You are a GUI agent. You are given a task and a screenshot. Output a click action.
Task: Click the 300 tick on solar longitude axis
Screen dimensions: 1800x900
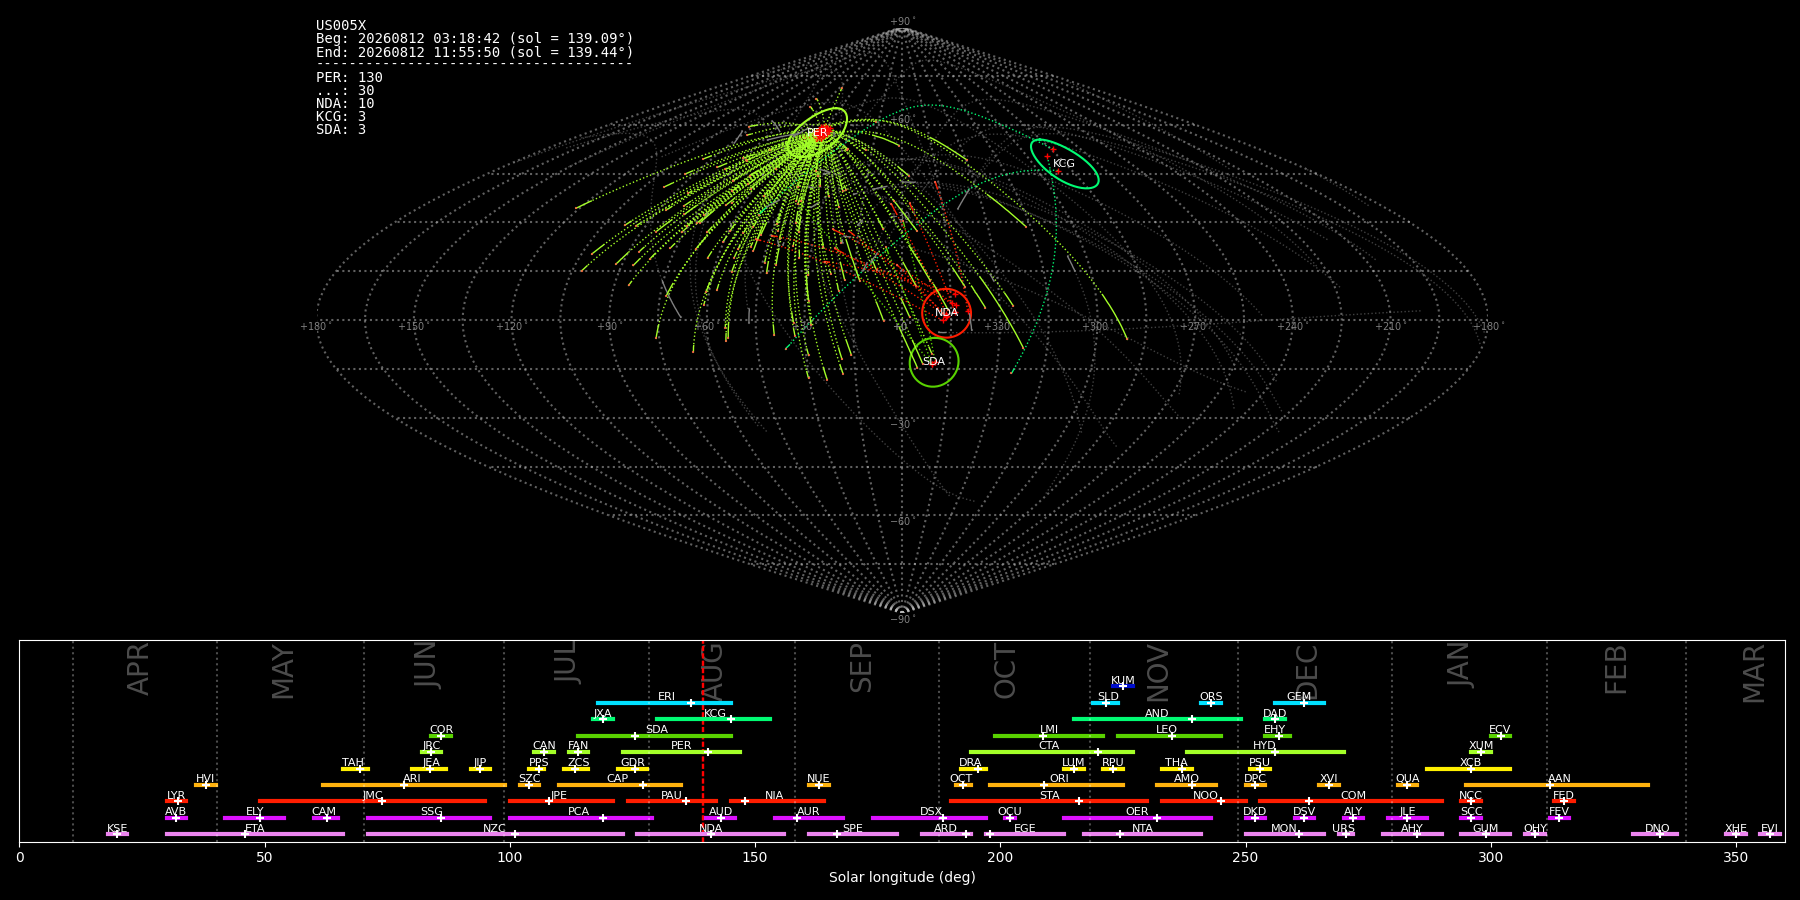1490,857
